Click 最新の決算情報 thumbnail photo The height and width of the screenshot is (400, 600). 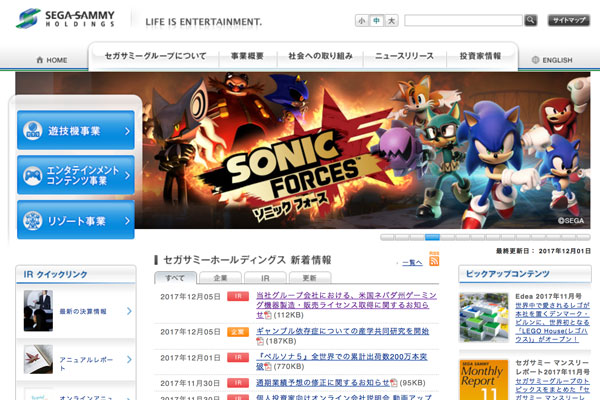coord(38,310)
